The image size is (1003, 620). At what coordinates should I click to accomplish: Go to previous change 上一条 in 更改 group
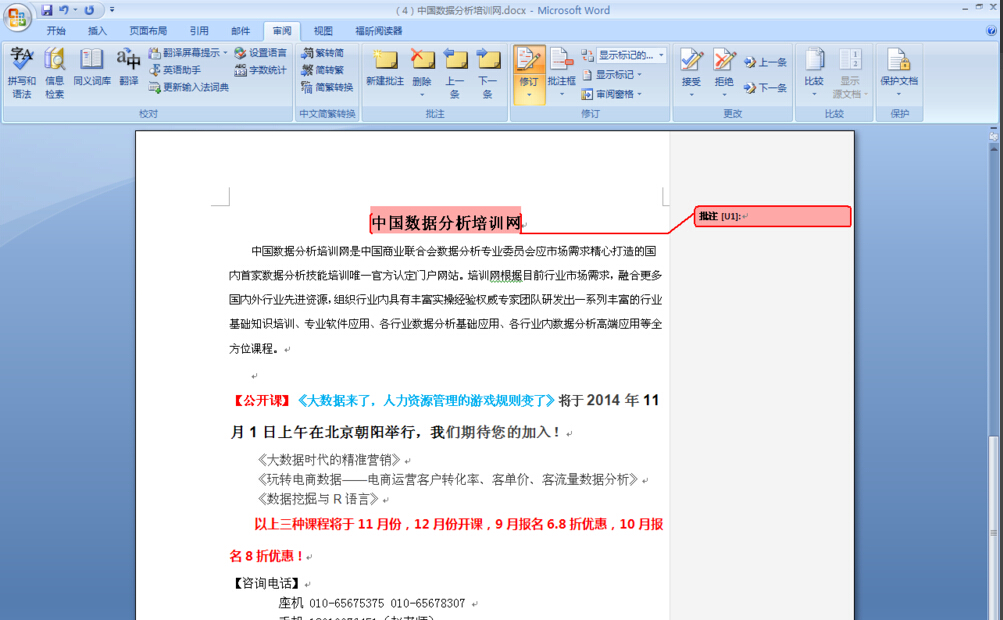(766, 62)
